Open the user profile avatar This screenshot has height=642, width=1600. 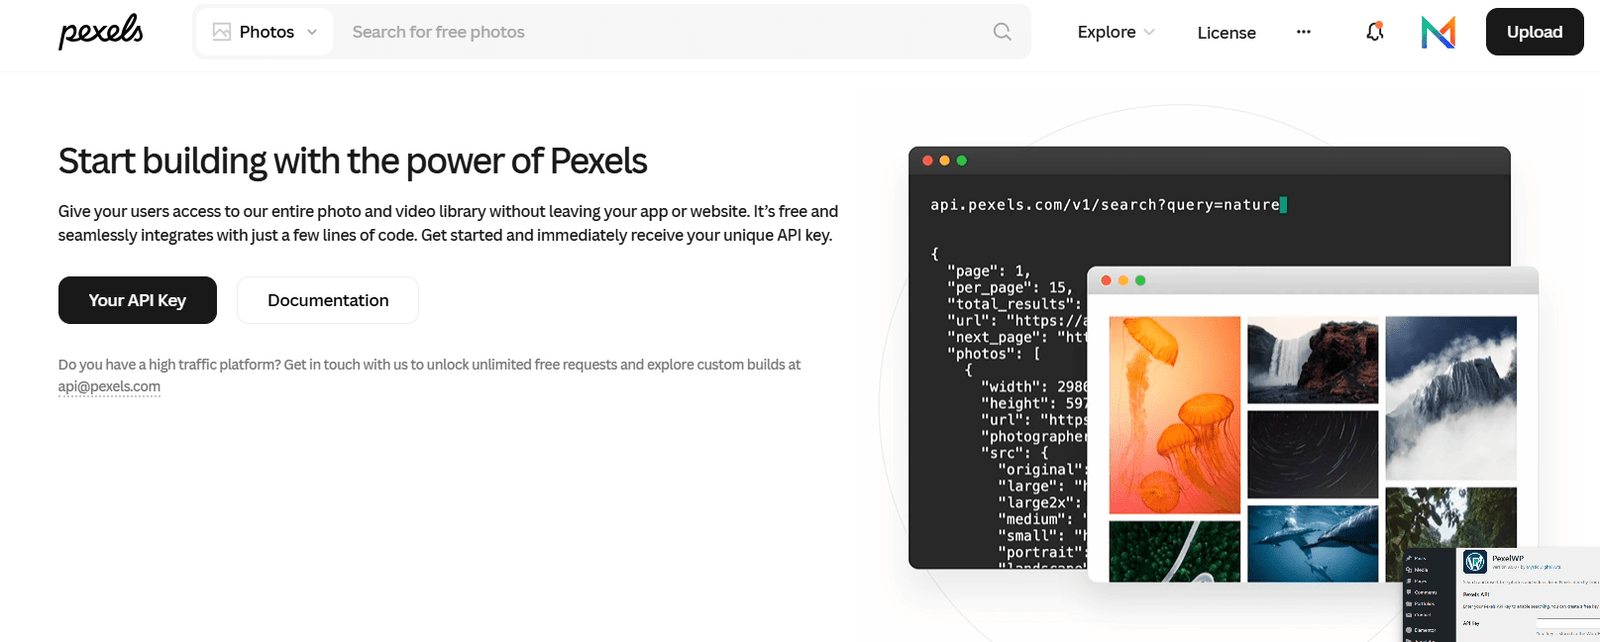point(1438,32)
